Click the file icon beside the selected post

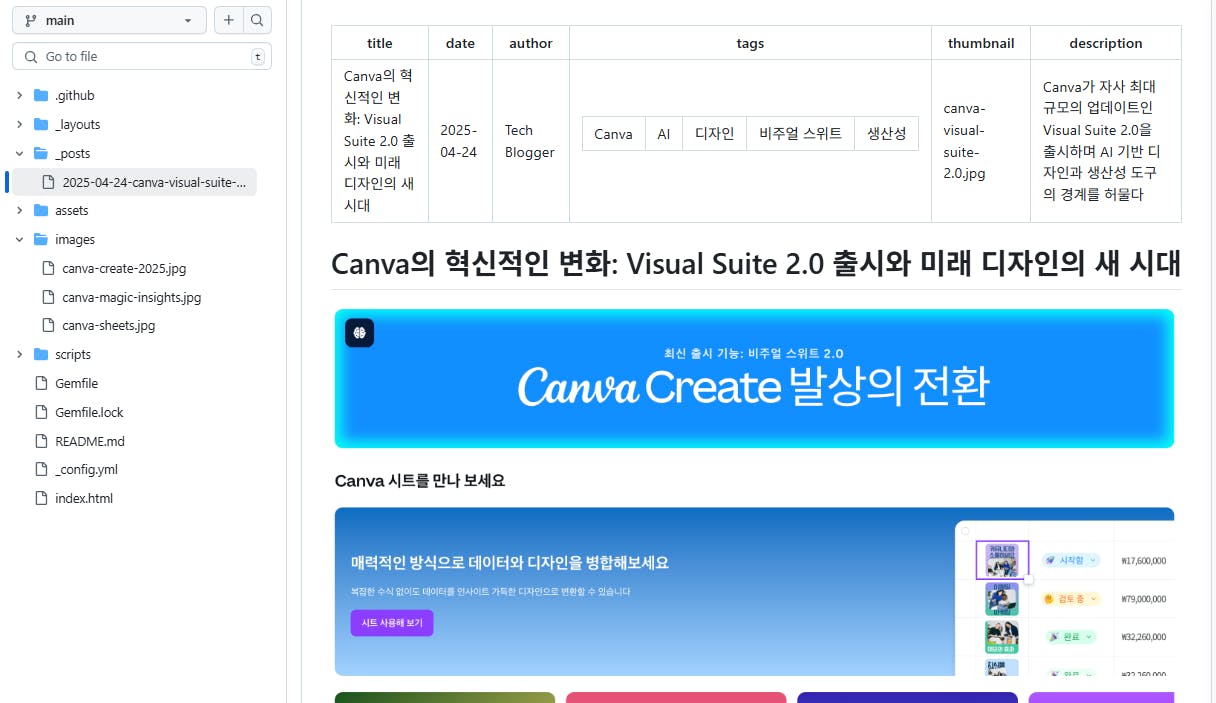pos(48,182)
